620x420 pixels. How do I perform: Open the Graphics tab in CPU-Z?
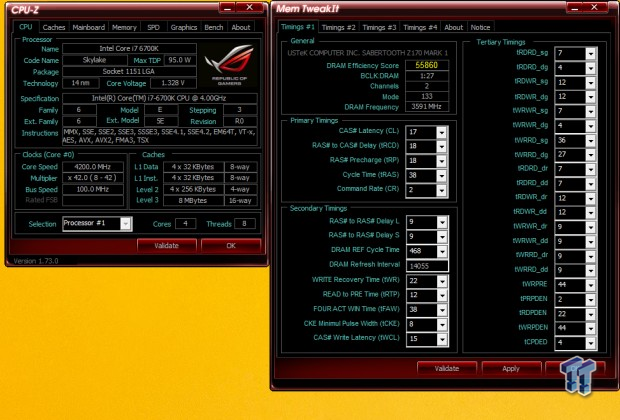[184, 27]
